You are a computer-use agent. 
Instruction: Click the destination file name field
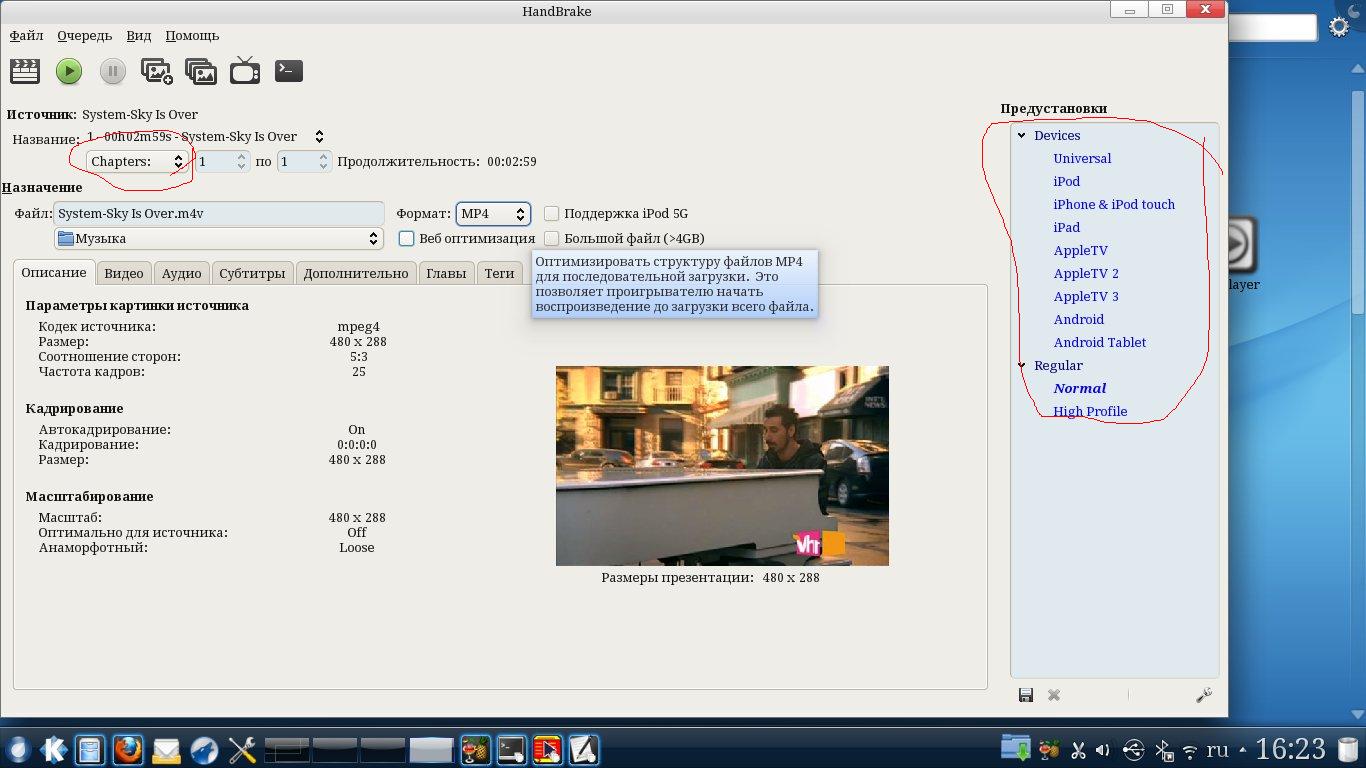(219, 213)
